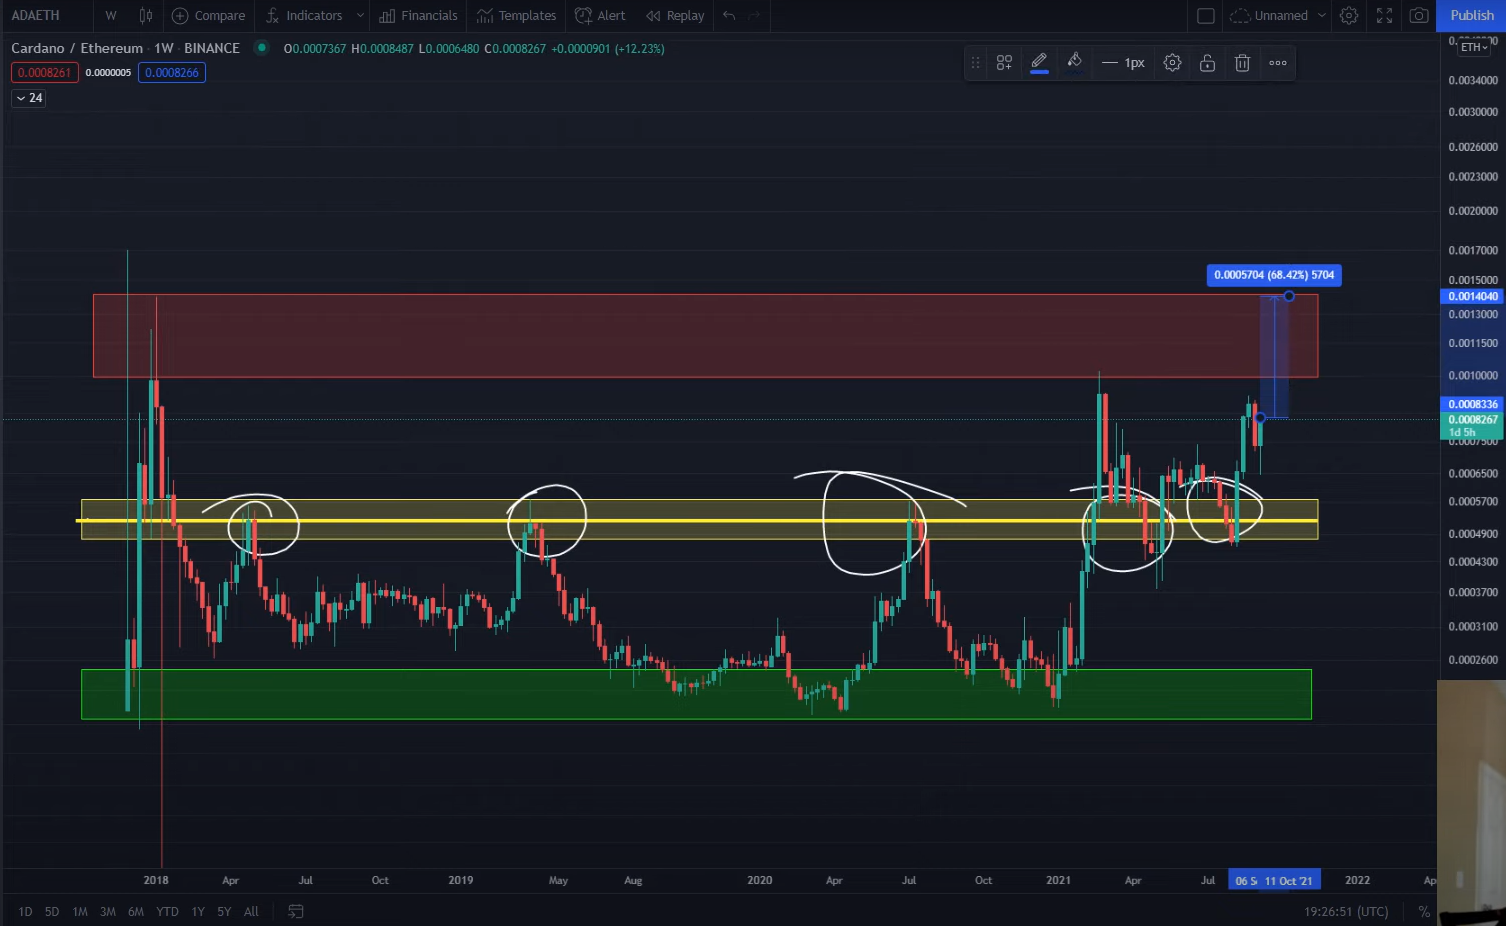Click the blue Publish button
The image size is (1506, 926).
tap(1472, 15)
